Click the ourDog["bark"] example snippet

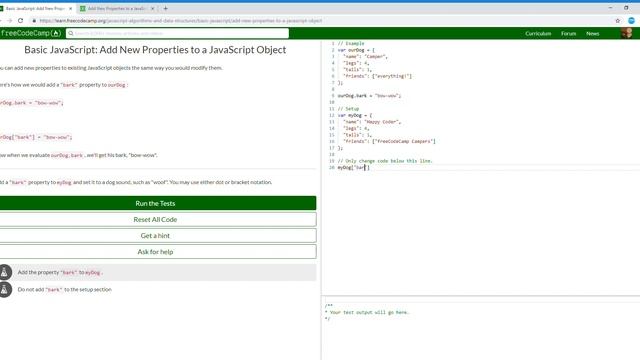pos(36,138)
